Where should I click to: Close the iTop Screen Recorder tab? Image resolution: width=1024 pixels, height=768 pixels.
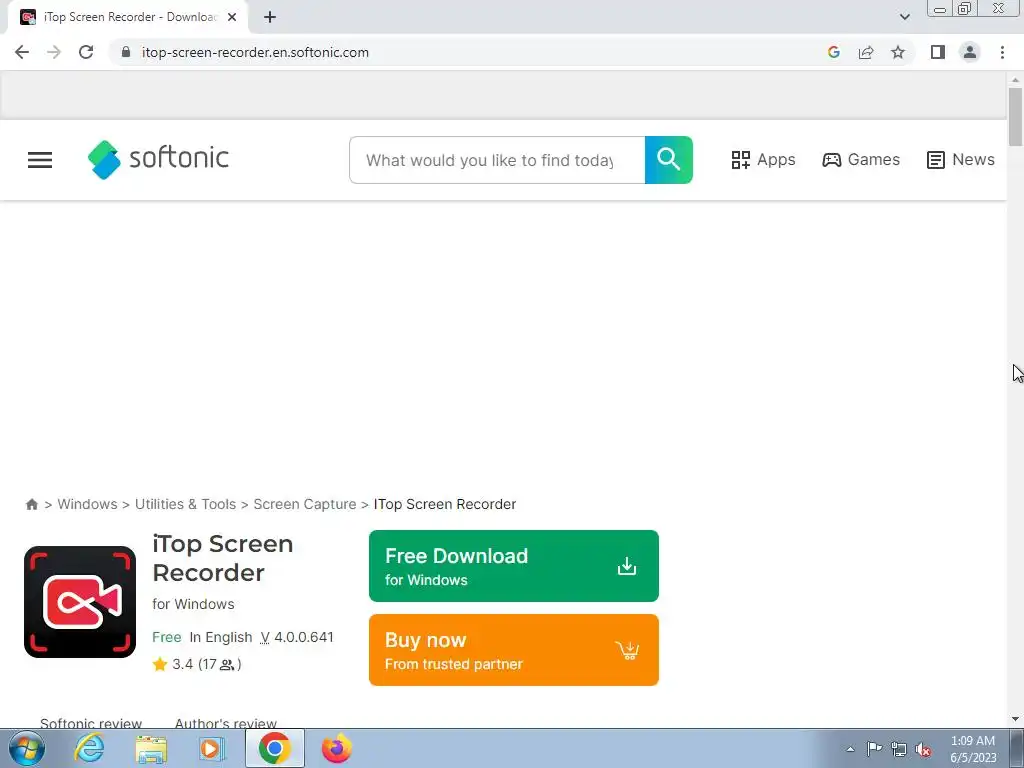coord(232,17)
